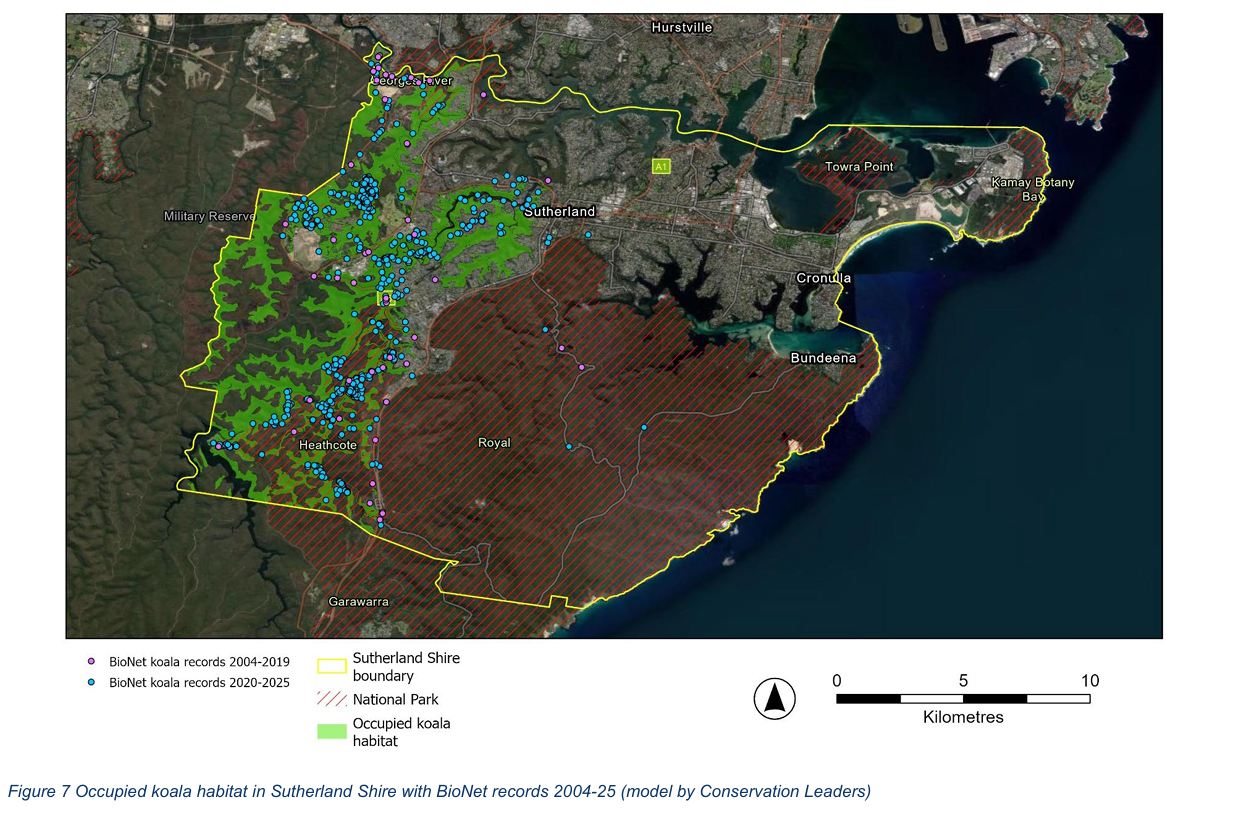Select the Heathcote map label
This screenshot has height=831, width=1234.
click(x=328, y=445)
